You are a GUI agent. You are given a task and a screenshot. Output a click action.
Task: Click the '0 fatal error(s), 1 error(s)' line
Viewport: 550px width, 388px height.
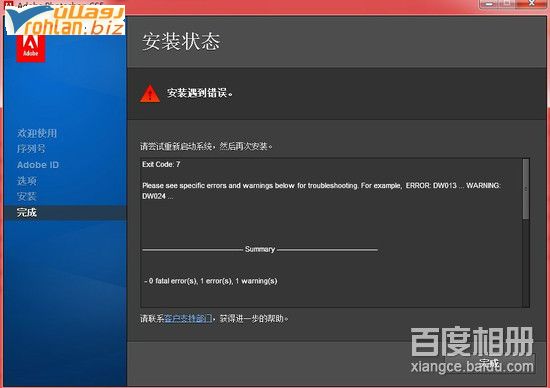tap(211, 281)
